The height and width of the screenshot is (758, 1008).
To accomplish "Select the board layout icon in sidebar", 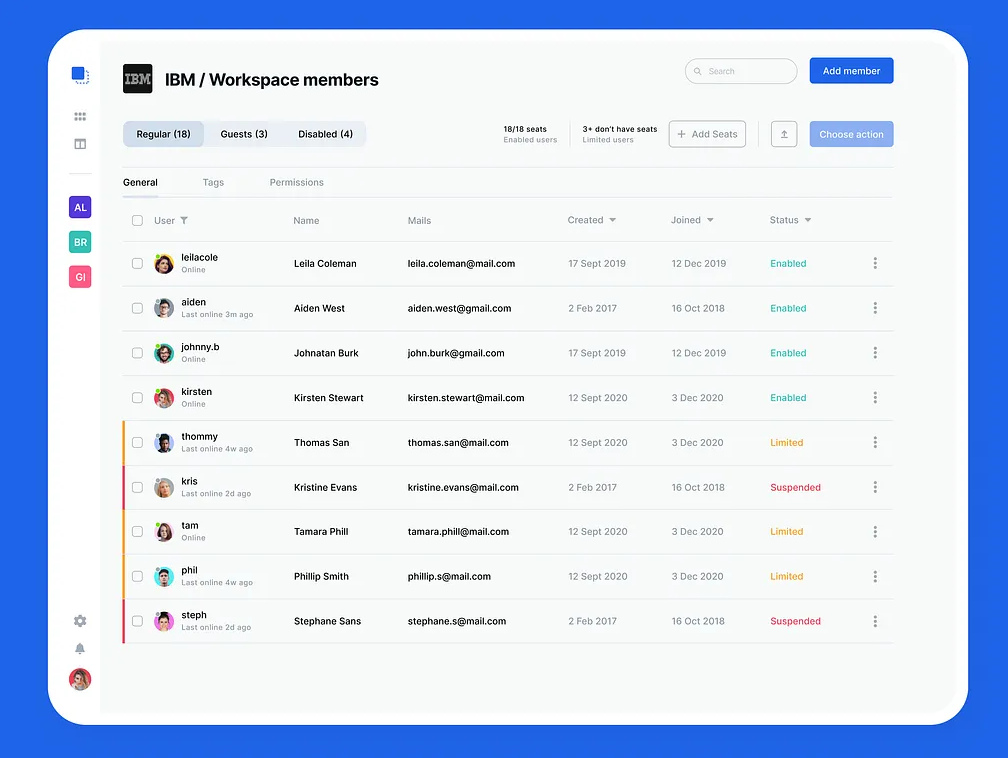I will point(80,143).
